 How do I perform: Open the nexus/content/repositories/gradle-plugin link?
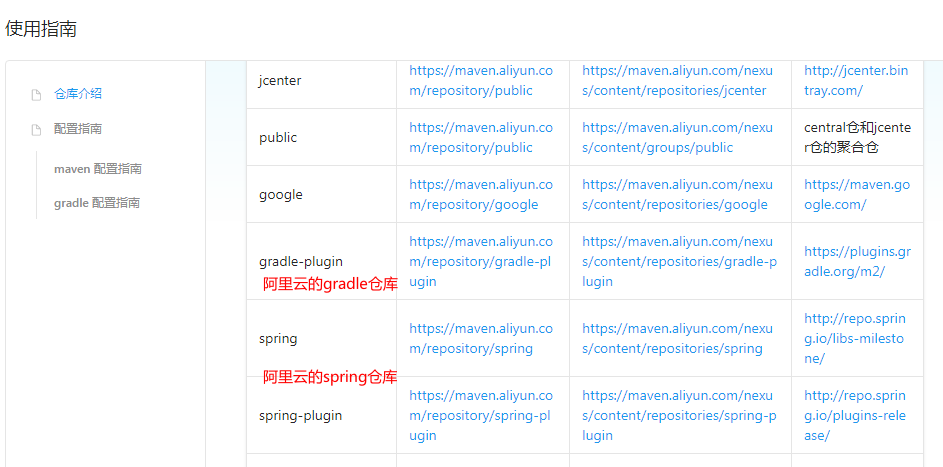[680, 261]
